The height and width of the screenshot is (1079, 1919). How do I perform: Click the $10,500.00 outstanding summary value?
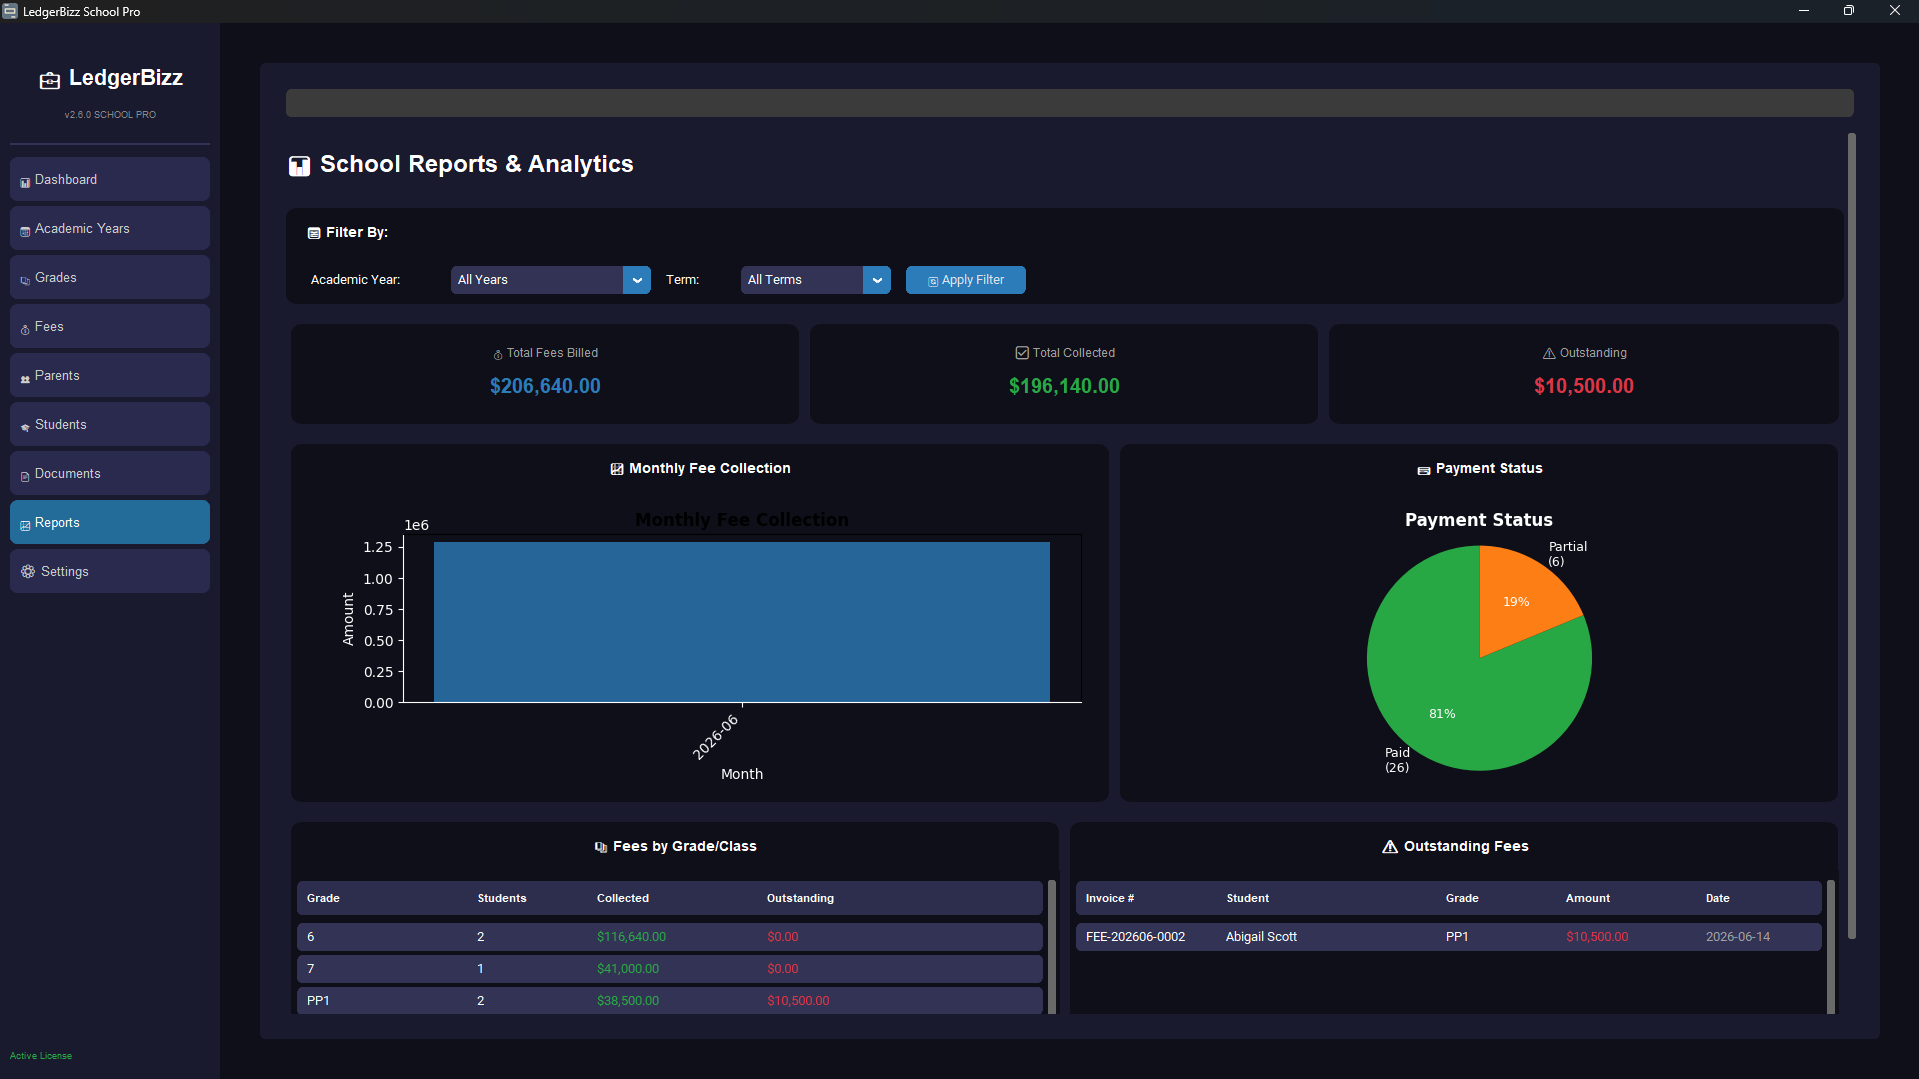pos(1584,386)
